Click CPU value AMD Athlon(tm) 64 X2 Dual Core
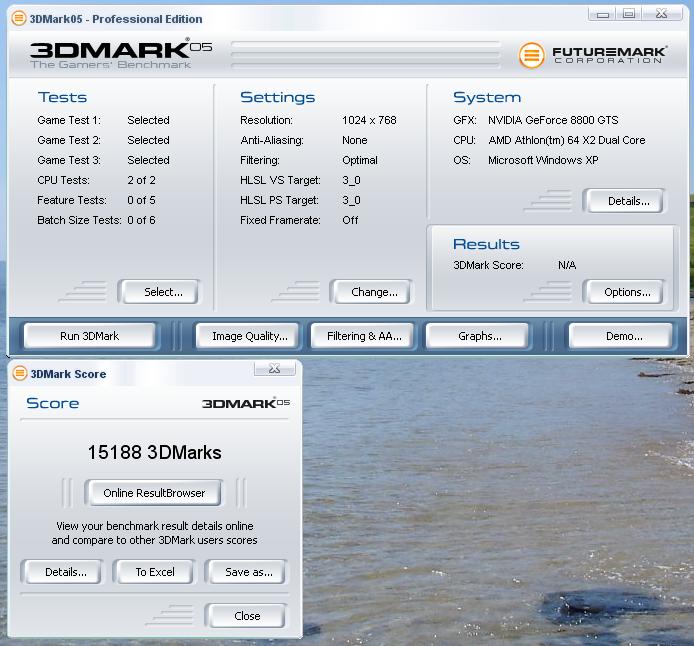Image resolution: width=694 pixels, height=646 pixels. pyautogui.click(x=567, y=140)
